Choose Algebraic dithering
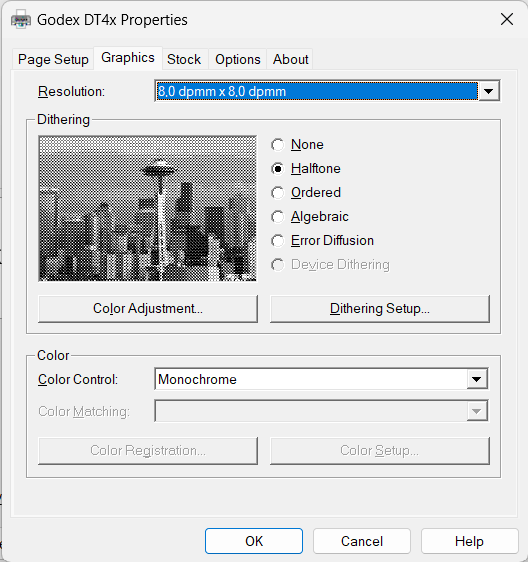 (278, 217)
